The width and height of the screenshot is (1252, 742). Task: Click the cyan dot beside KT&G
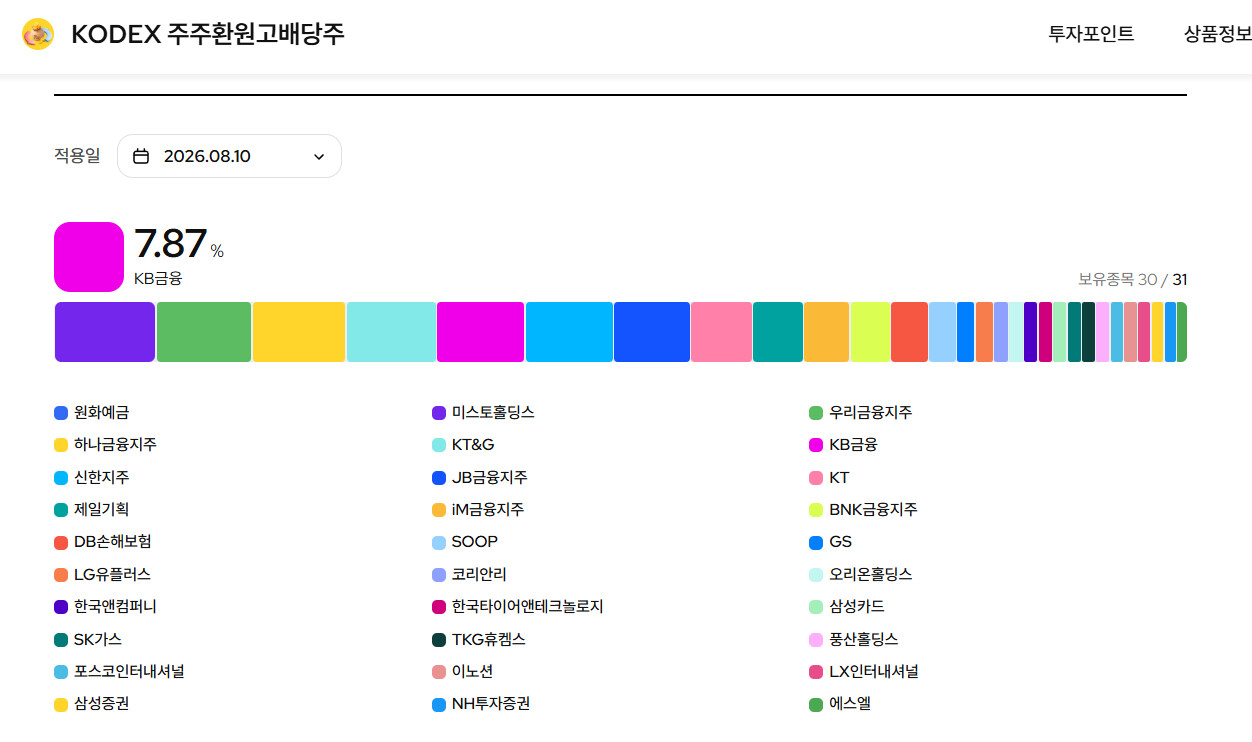click(439, 445)
